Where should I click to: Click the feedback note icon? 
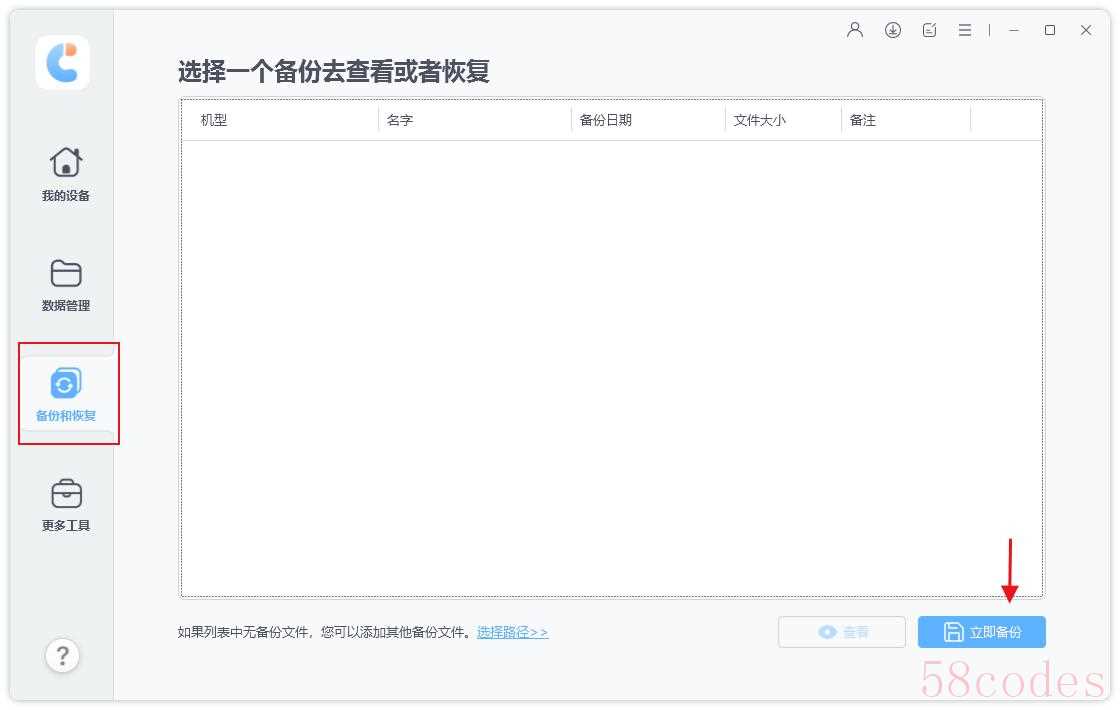click(x=930, y=30)
